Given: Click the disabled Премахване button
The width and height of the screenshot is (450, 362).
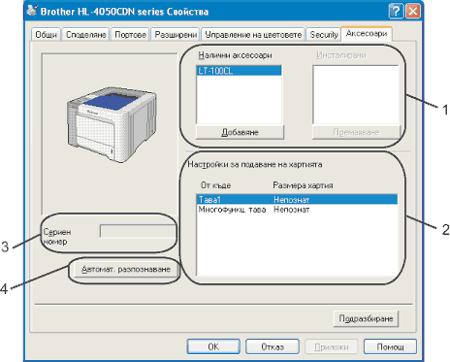Looking at the screenshot, I should pos(356,132).
